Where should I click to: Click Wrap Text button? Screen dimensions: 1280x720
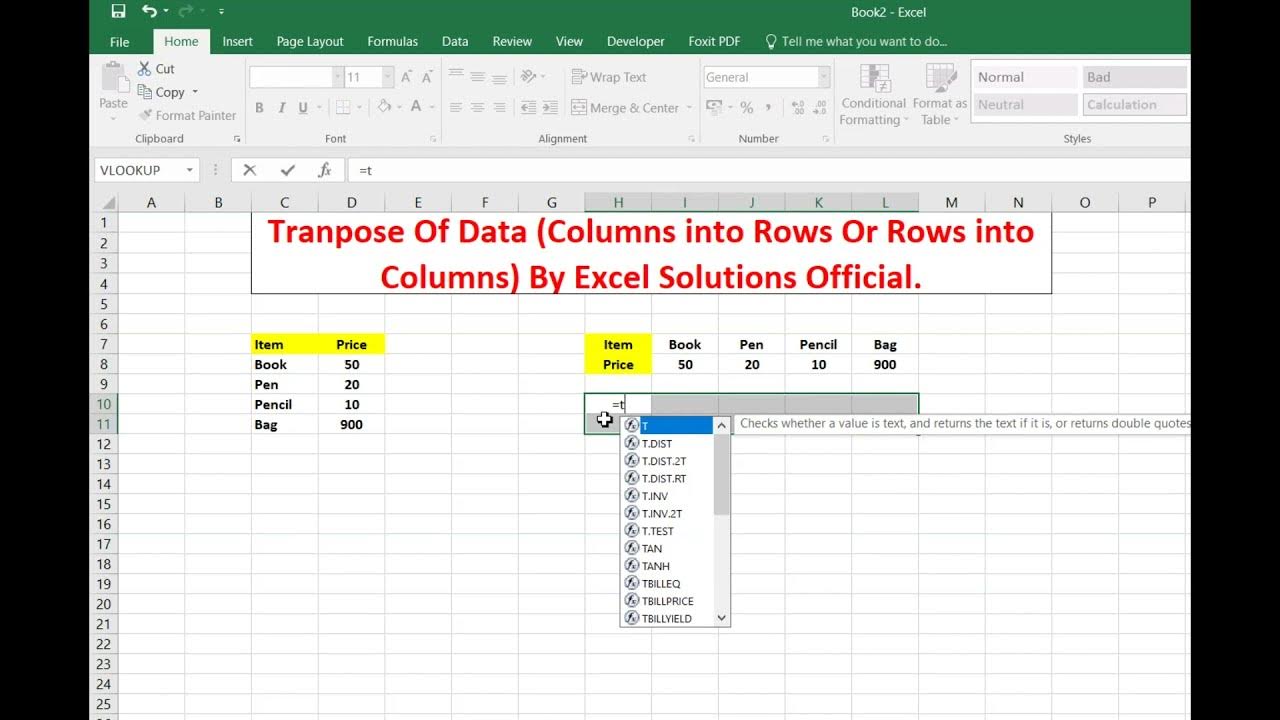[x=609, y=77]
